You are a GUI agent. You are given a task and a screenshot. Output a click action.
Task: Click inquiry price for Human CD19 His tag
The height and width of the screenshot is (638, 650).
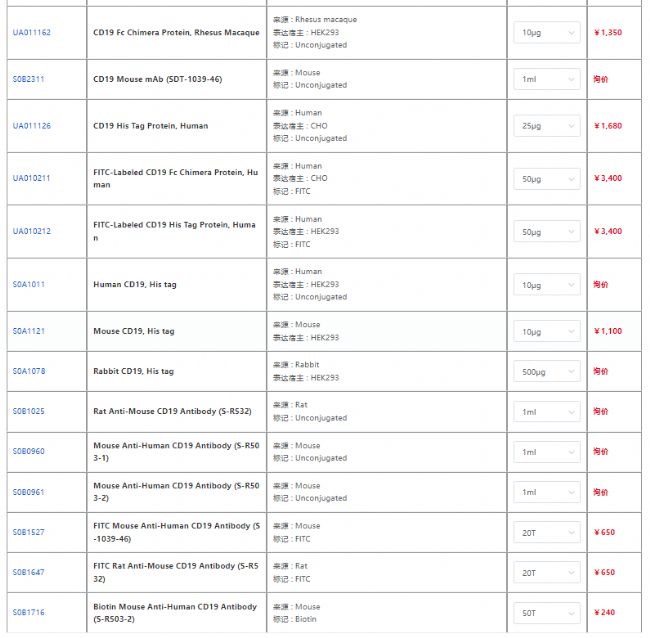point(600,284)
